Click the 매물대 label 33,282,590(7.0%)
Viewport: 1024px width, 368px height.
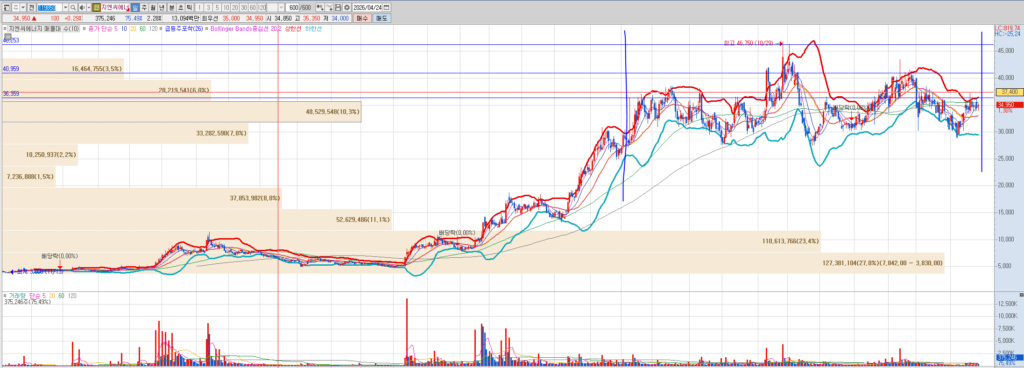[221, 133]
